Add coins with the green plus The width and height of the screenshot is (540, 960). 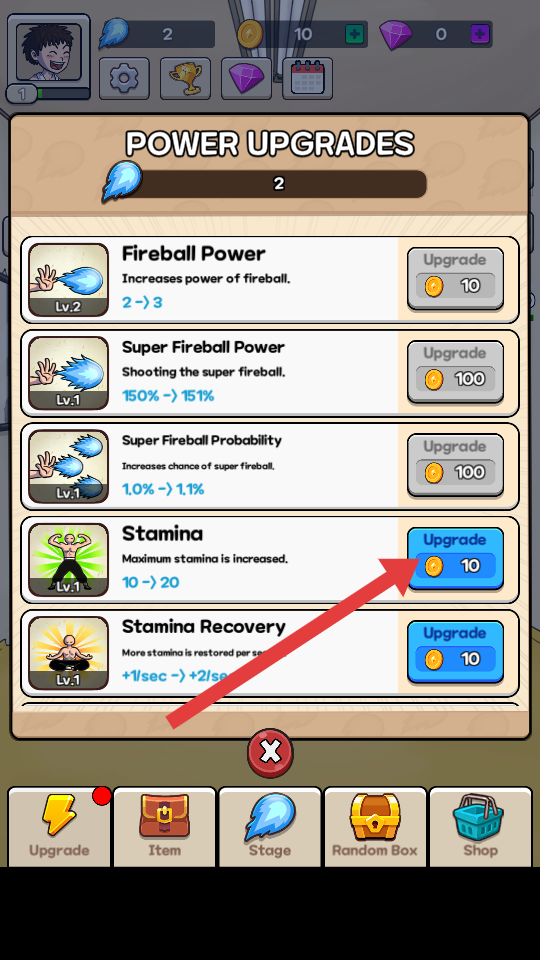[x=354, y=34]
